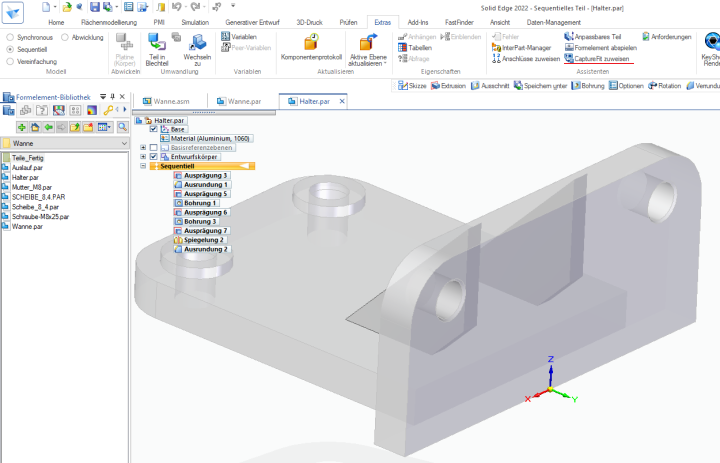Expand the Basisreferenzebenen node
720x463 pixels.
(x=143, y=147)
